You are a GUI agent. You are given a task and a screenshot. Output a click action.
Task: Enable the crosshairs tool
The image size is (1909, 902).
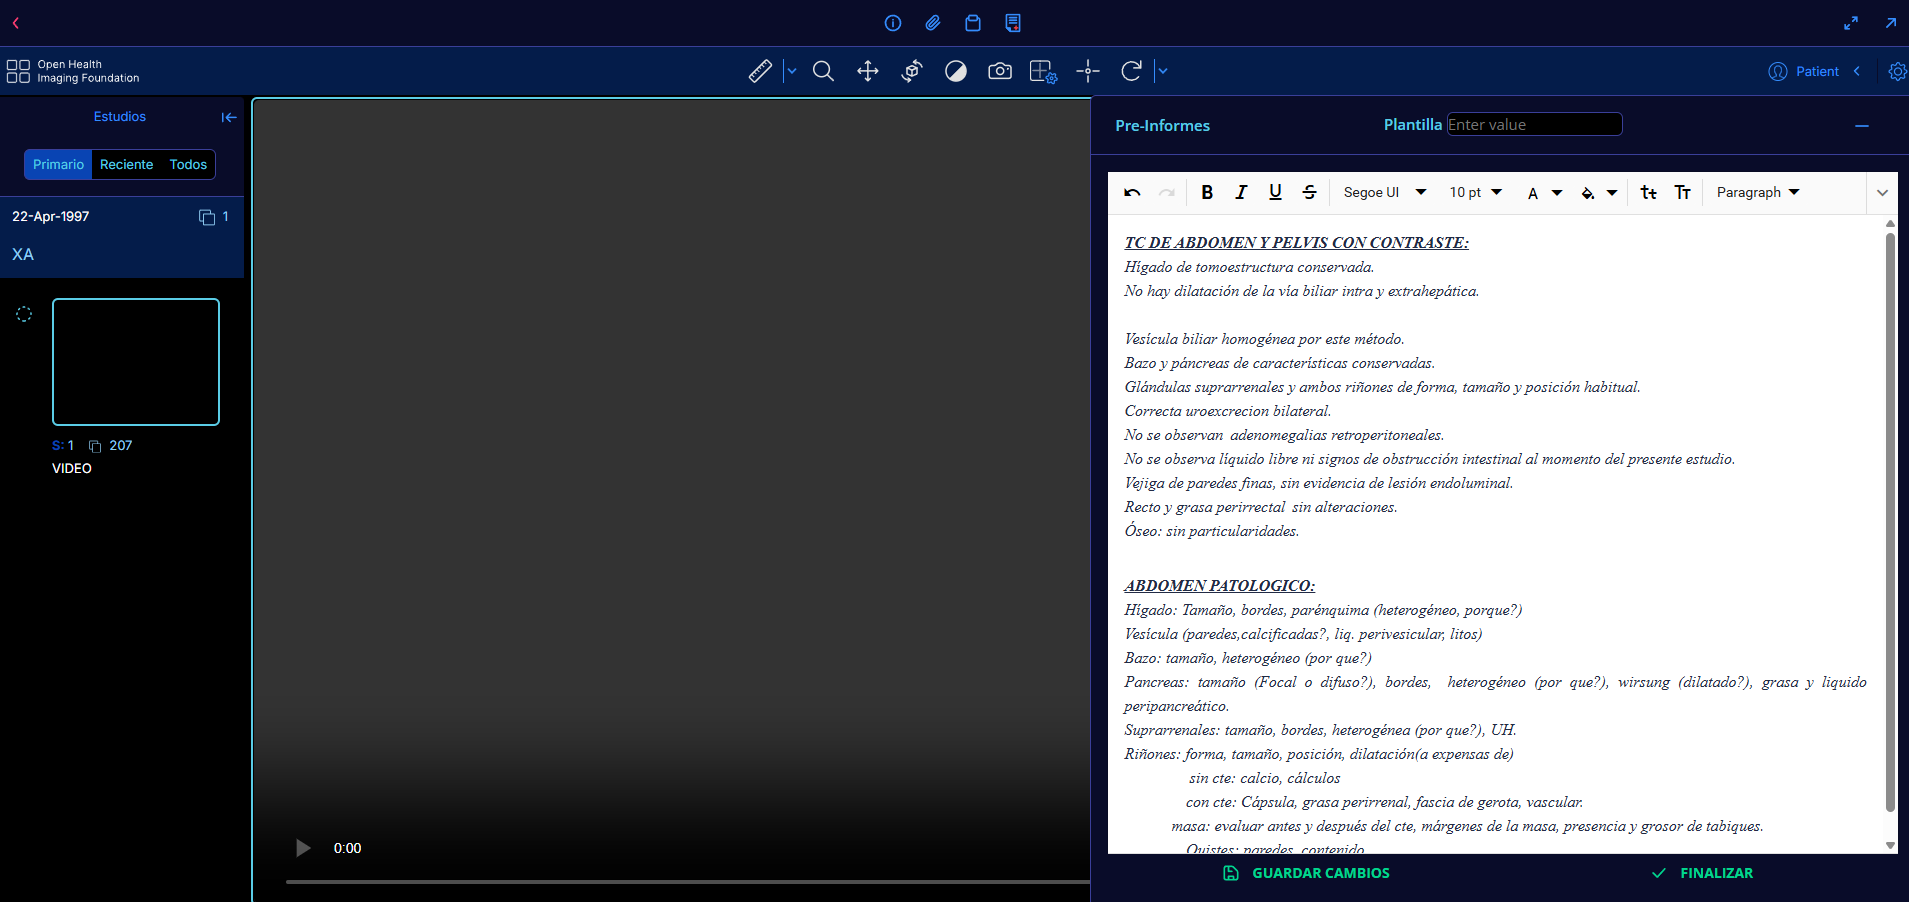(1088, 71)
